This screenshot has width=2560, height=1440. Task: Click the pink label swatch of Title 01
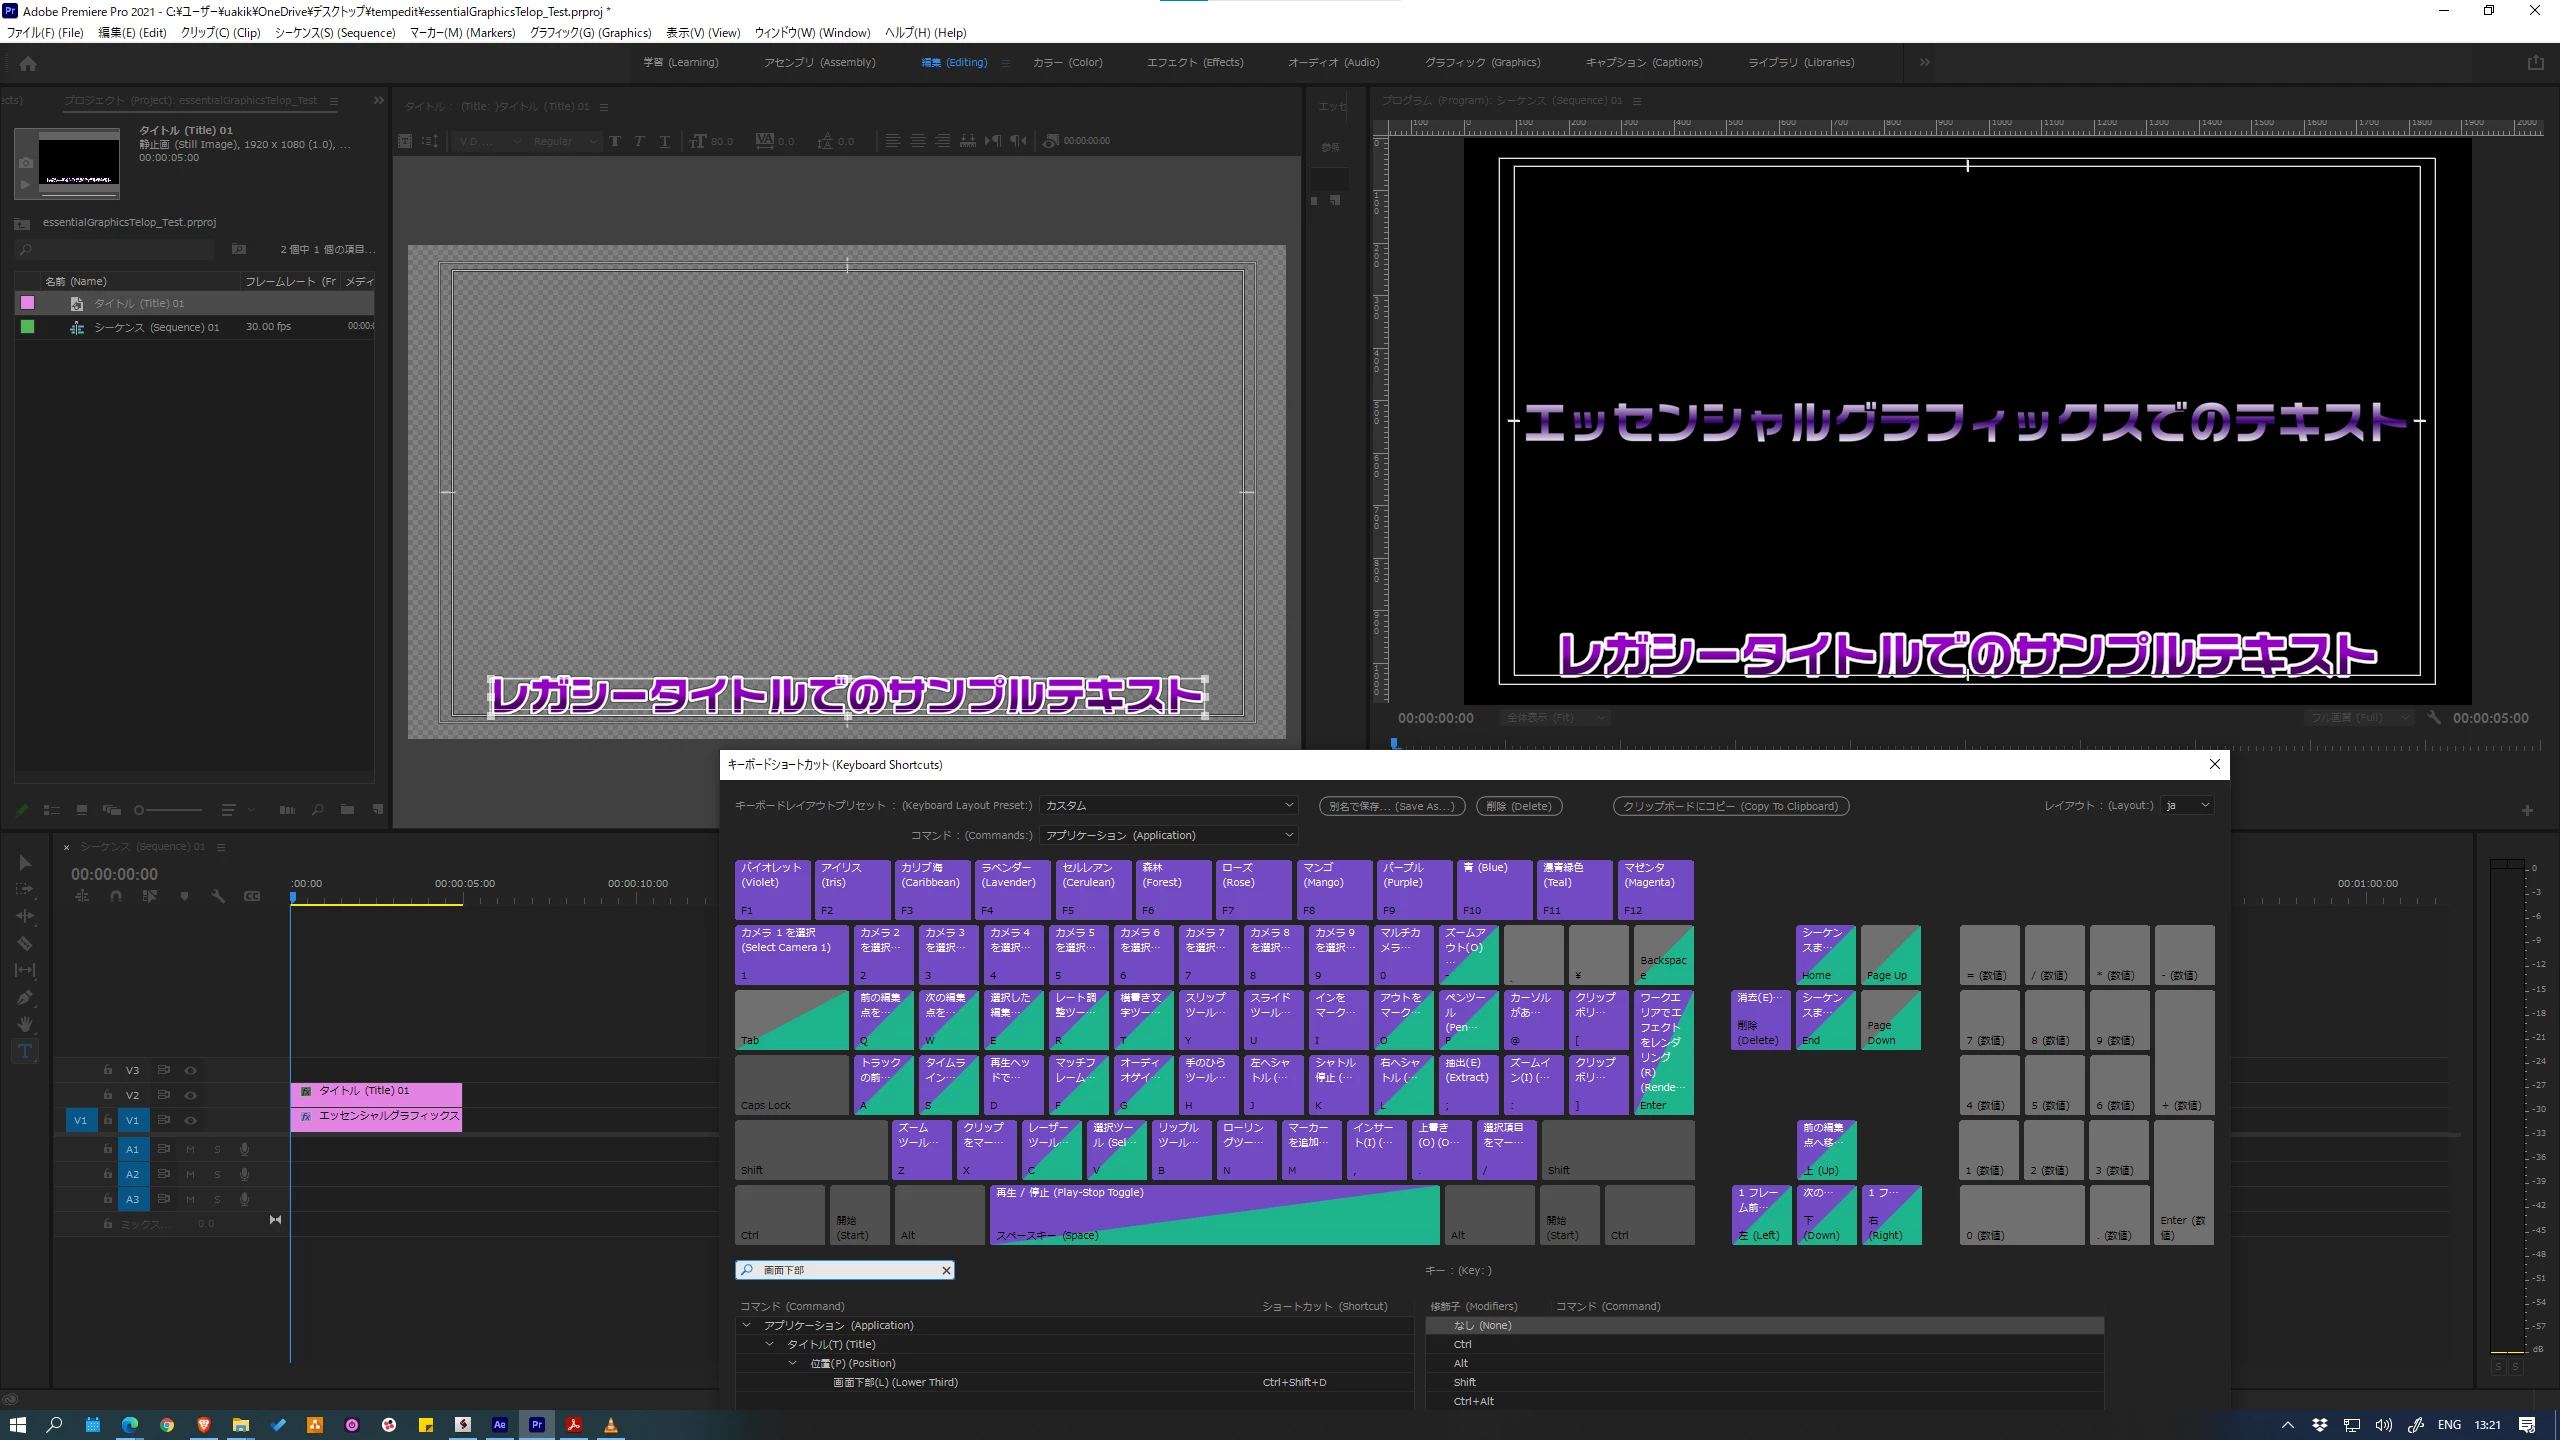(28, 303)
